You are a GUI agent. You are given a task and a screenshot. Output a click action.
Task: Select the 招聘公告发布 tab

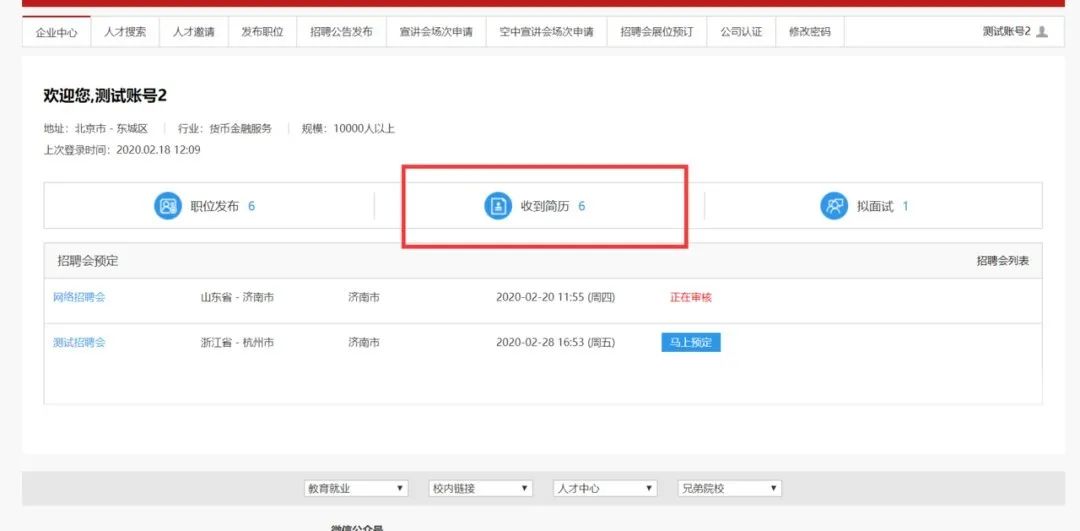tap(341, 32)
